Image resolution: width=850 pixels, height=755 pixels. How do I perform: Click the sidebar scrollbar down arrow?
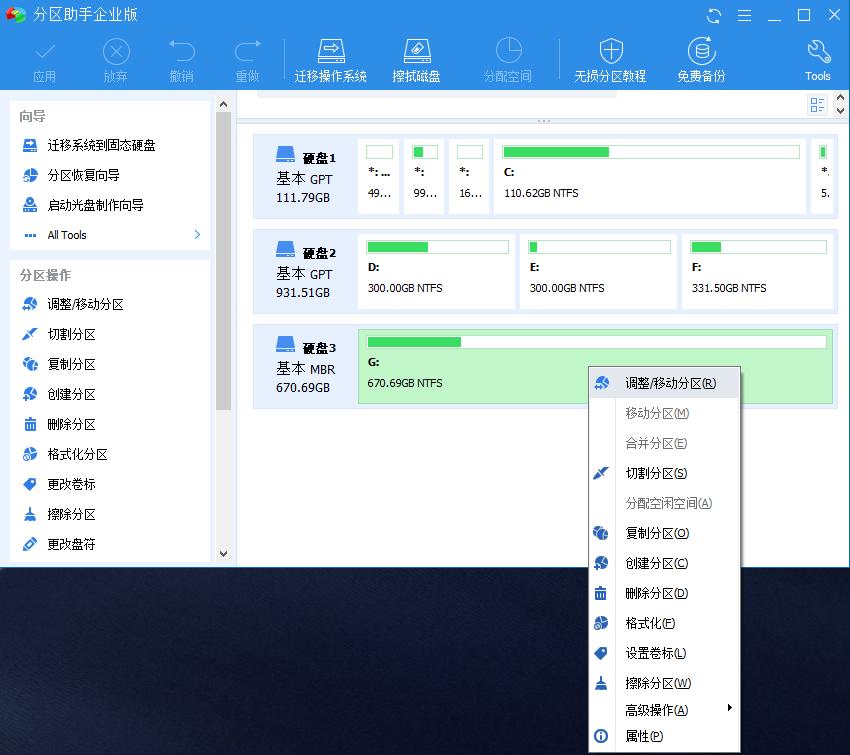click(x=224, y=554)
